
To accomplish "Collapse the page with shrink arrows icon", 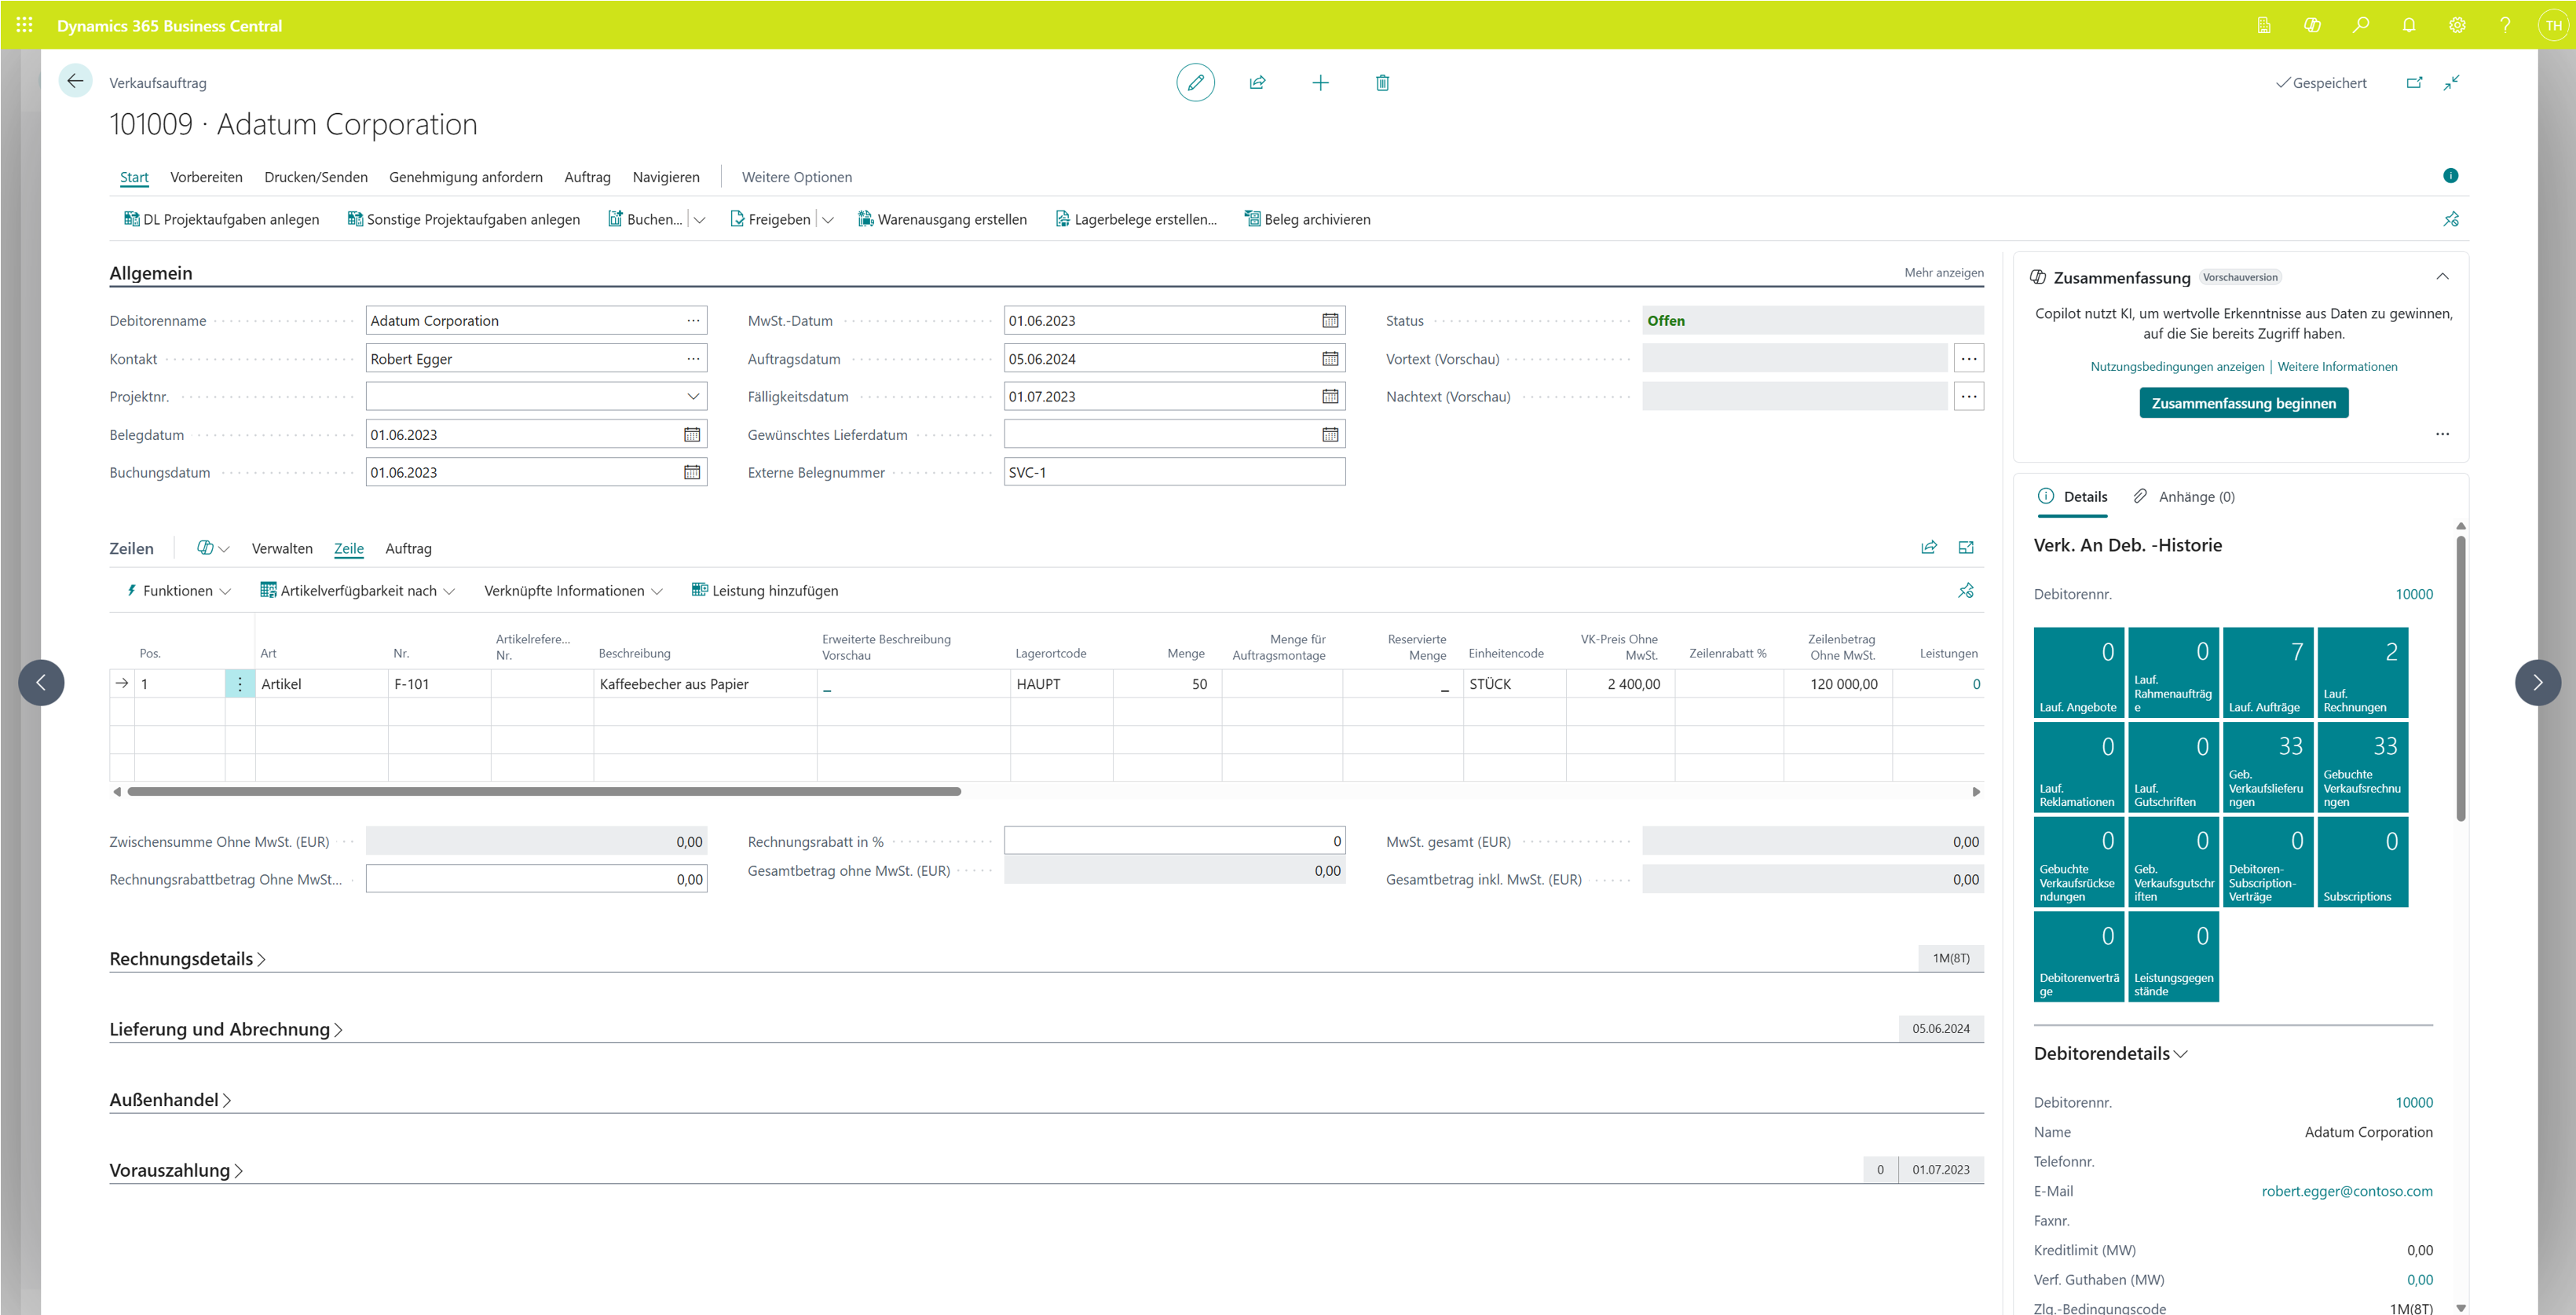I will point(2451,82).
